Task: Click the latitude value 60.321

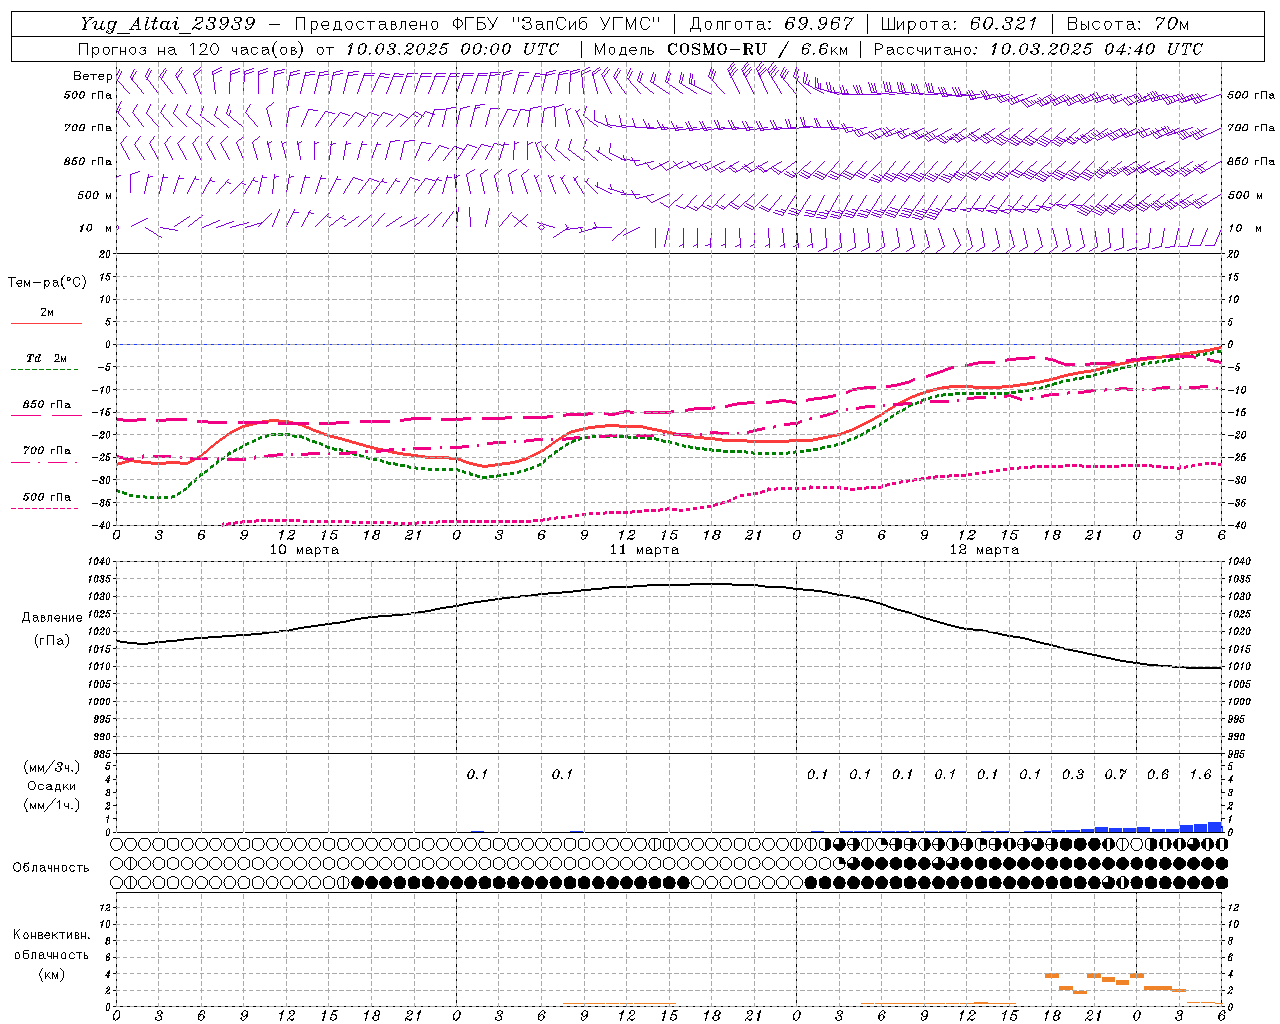Action: (x=1003, y=24)
